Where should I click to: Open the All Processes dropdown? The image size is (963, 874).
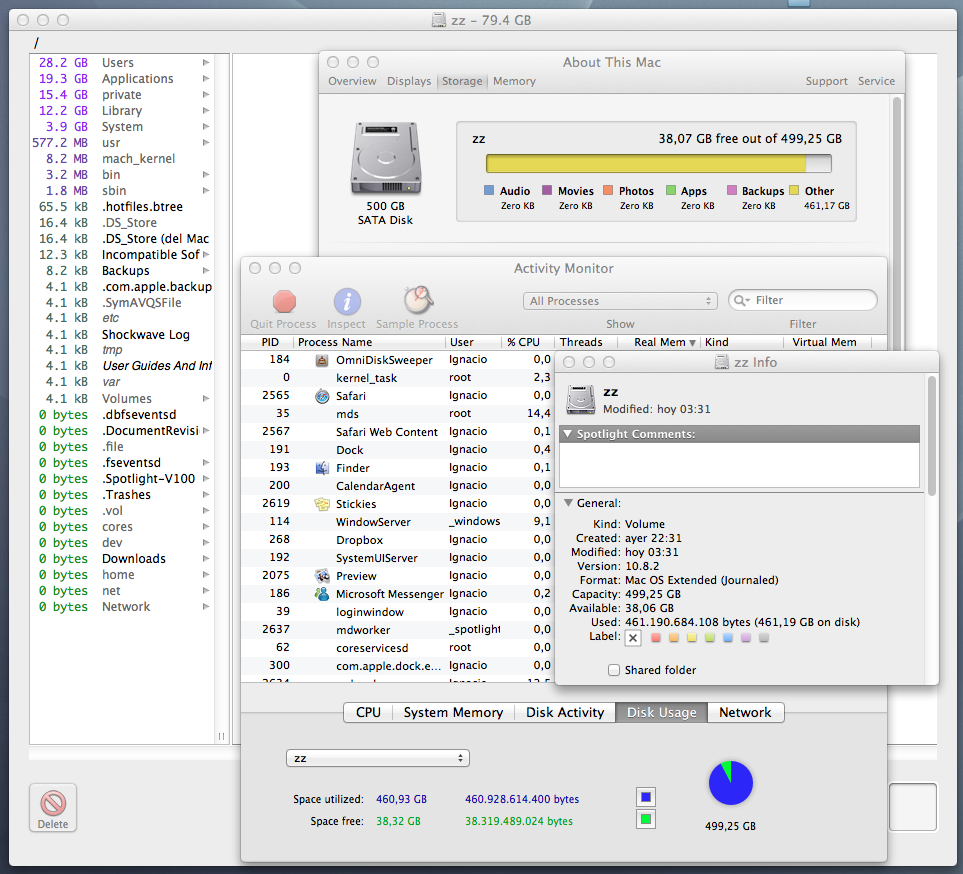coord(620,301)
